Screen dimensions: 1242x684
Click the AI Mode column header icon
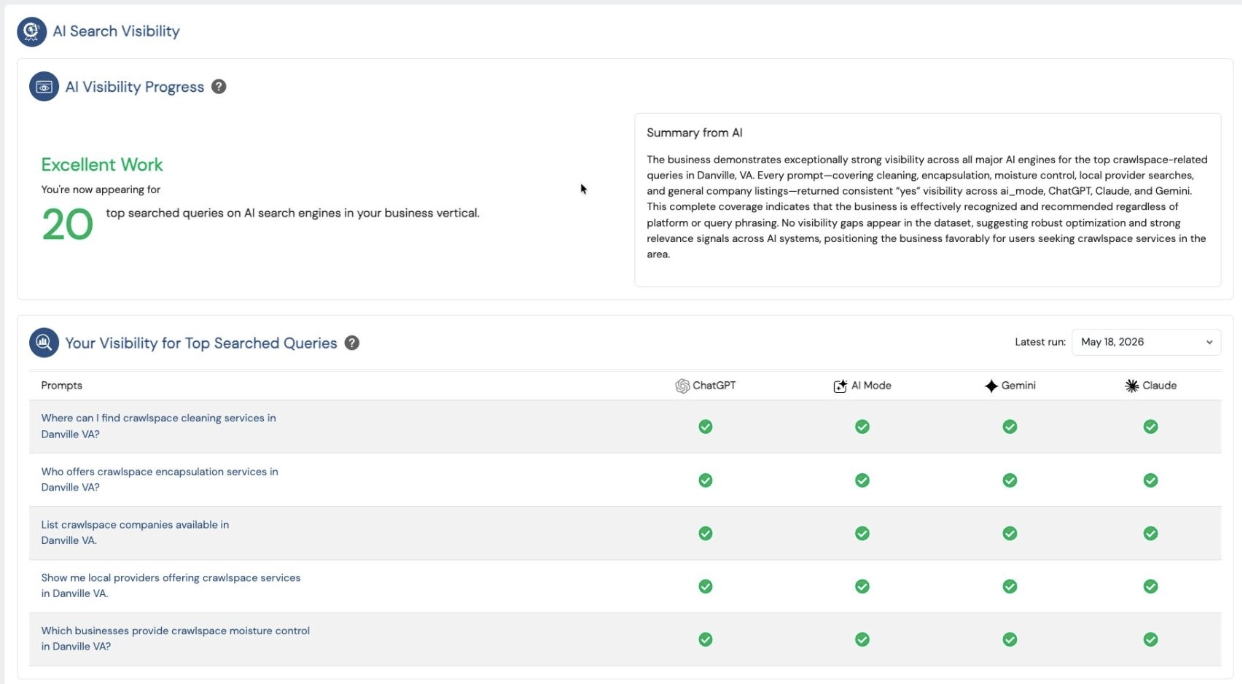[840, 386]
